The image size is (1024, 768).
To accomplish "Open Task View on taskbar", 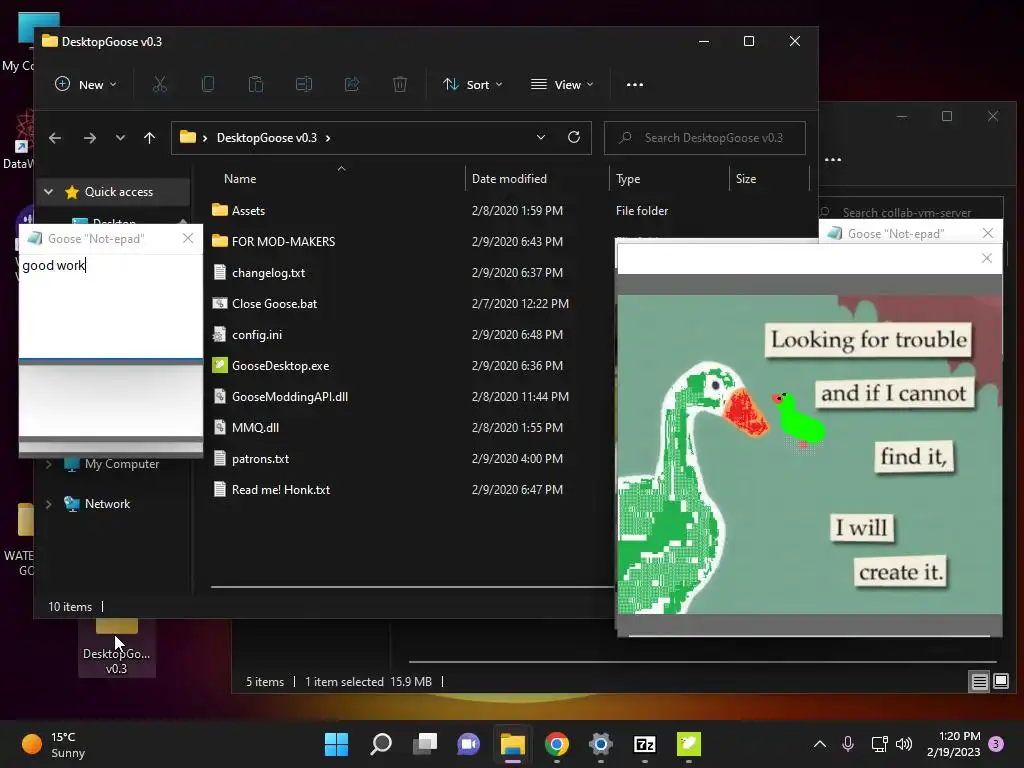I will coord(425,744).
